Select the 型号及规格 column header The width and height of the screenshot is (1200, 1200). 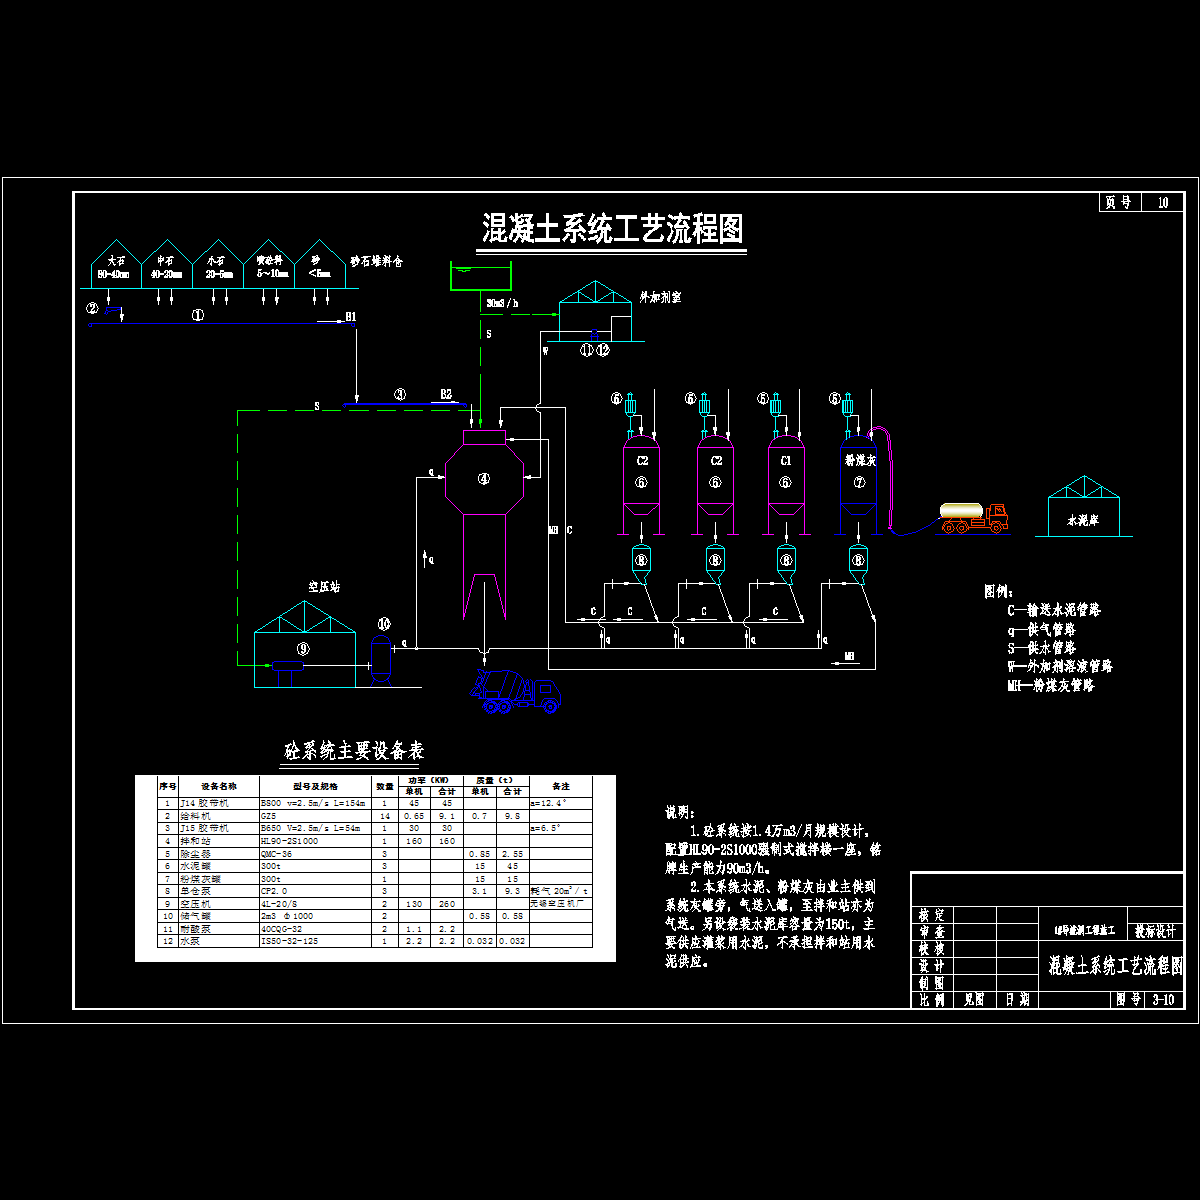coord(316,786)
